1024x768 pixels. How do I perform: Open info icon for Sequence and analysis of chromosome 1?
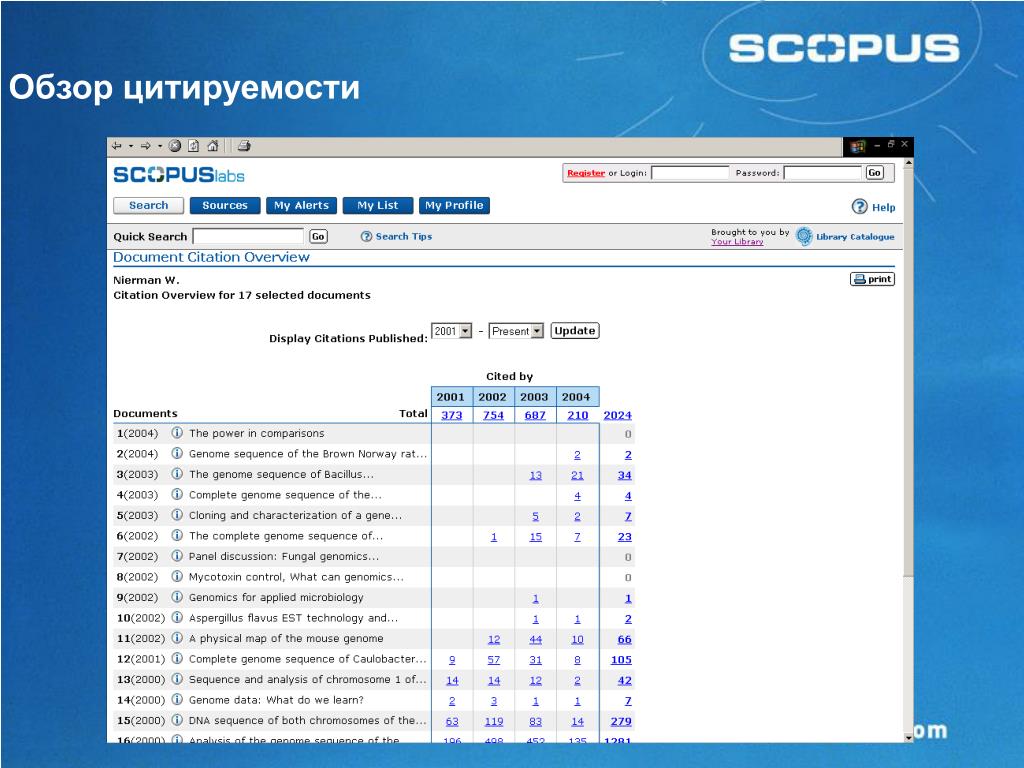click(x=177, y=679)
